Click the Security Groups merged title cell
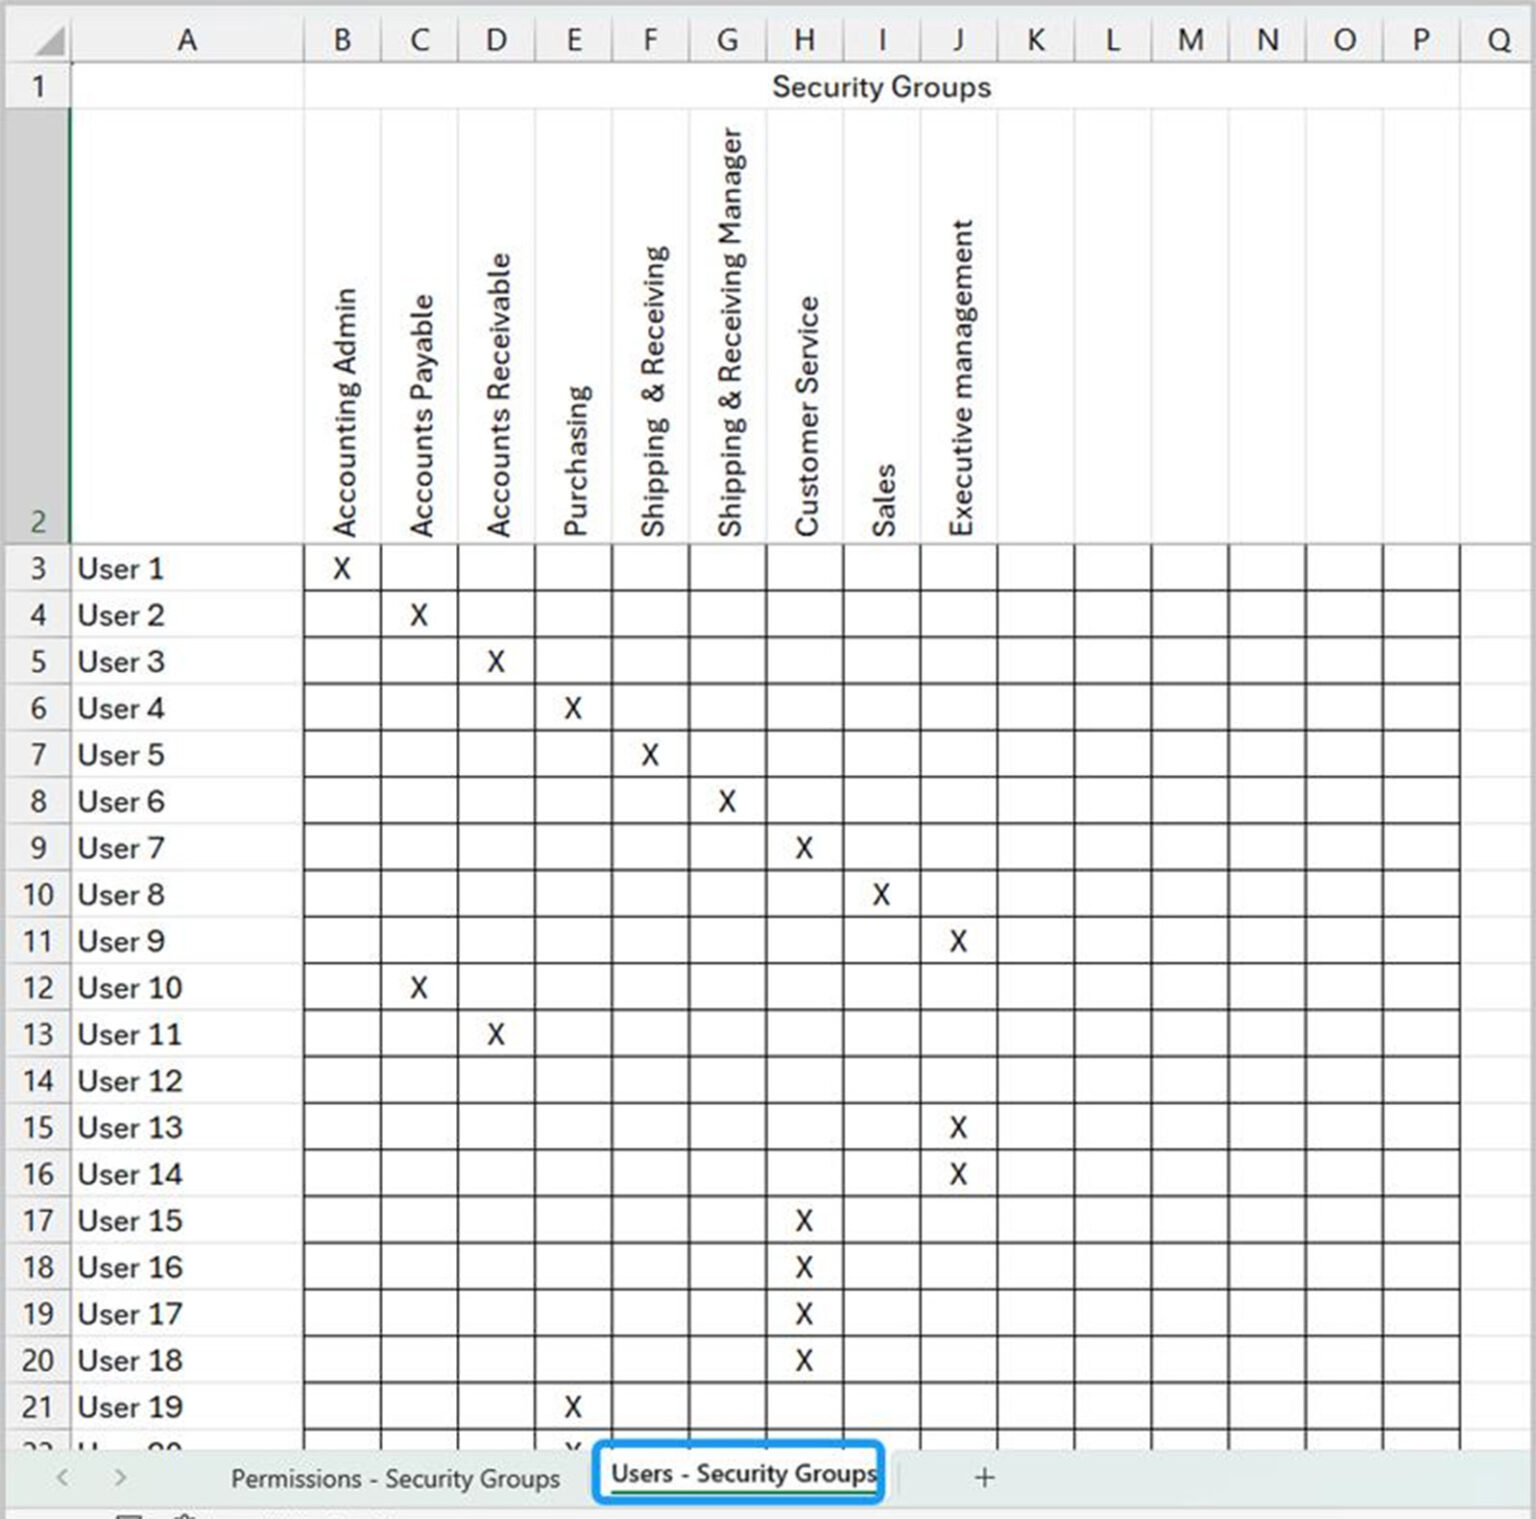 [880, 87]
